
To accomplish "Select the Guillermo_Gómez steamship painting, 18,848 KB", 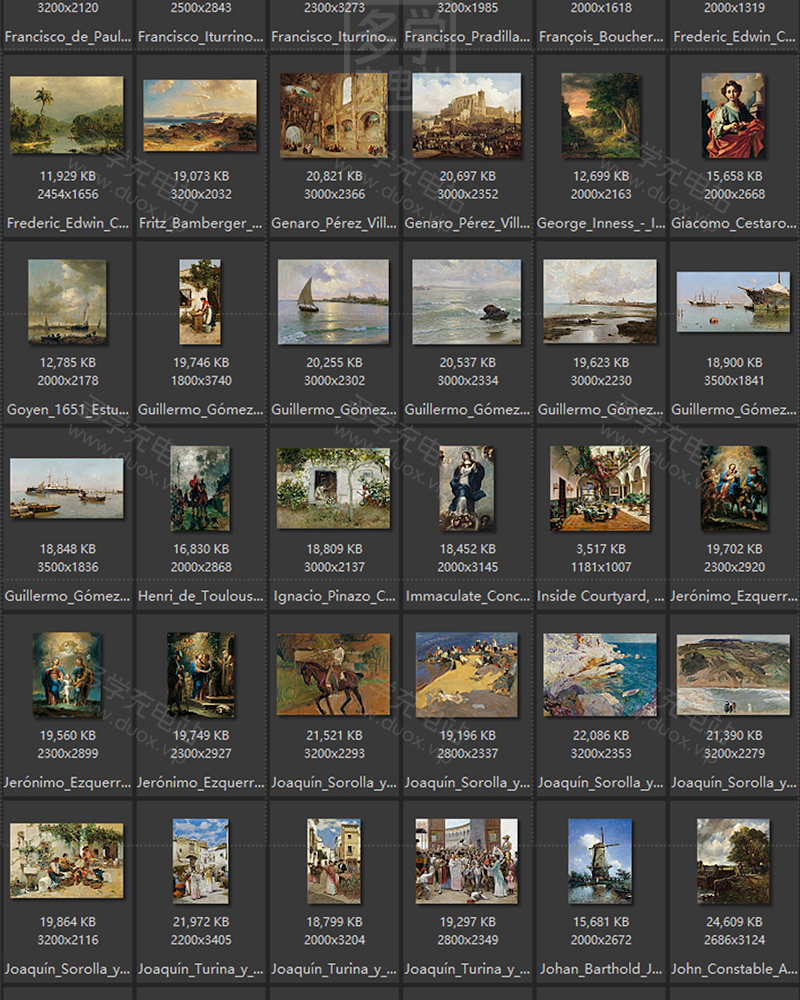I will [x=67, y=488].
